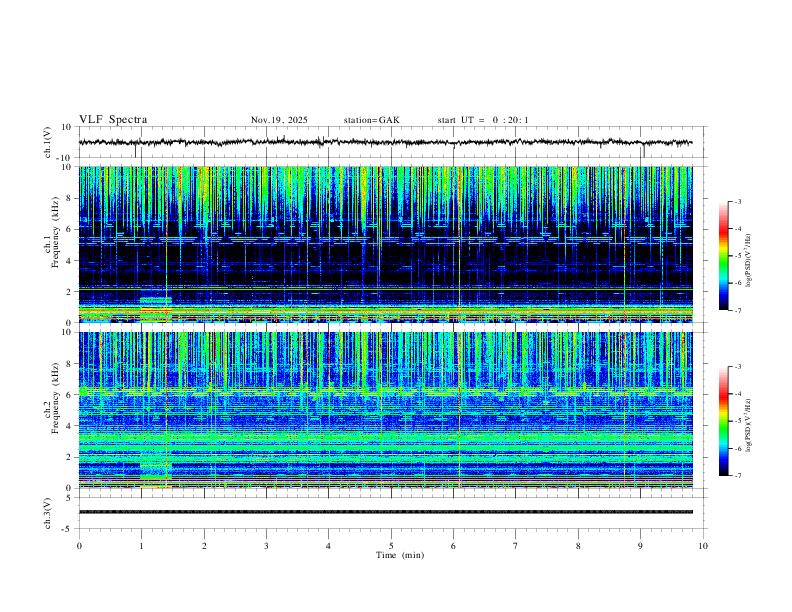The image size is (792, 612).
Task: Click the ch.1 Frequency (kHz) axis label
Action: pyautogui.click(x=51, y=233)
